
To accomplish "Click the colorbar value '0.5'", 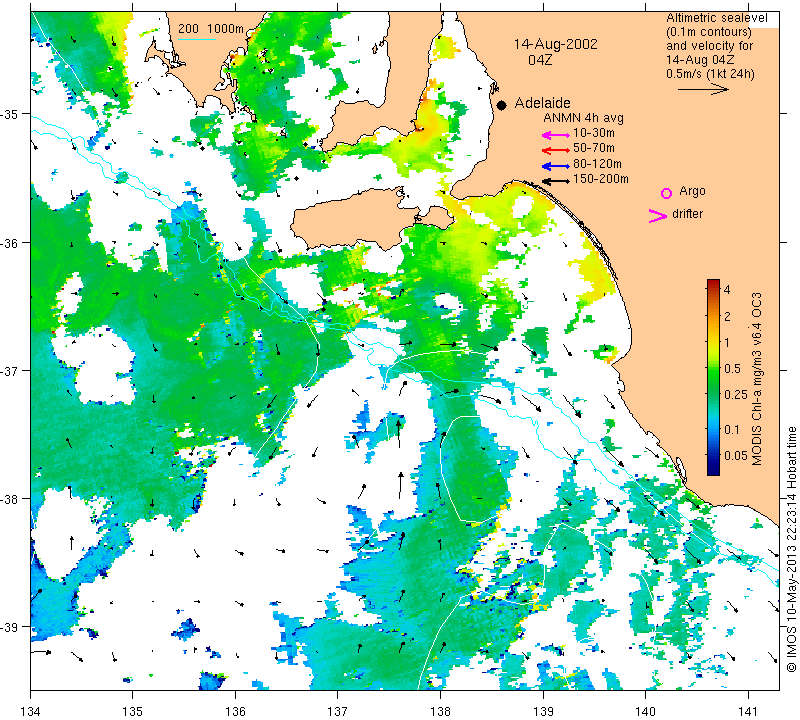I will click(732, 368).
